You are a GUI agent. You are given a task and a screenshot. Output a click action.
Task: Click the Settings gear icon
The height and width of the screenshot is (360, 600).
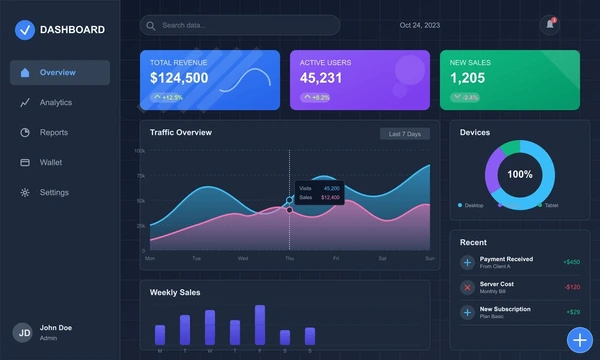click(x=25, y=192)
